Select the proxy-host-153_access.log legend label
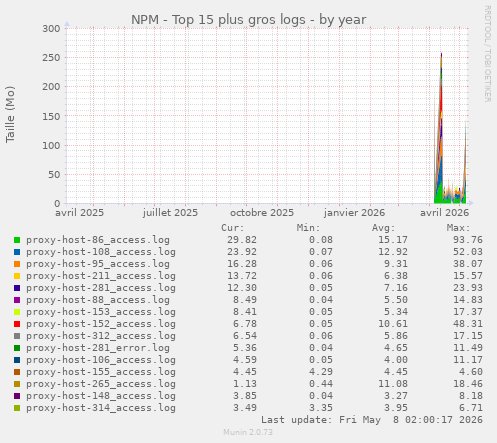The image size is (497, 443). pos(101,312)
